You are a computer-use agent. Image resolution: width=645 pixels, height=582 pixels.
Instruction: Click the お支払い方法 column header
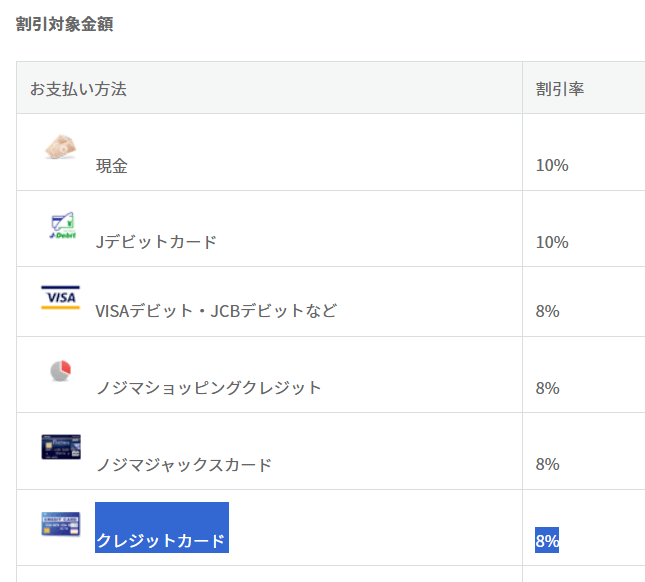click(78, 89)
